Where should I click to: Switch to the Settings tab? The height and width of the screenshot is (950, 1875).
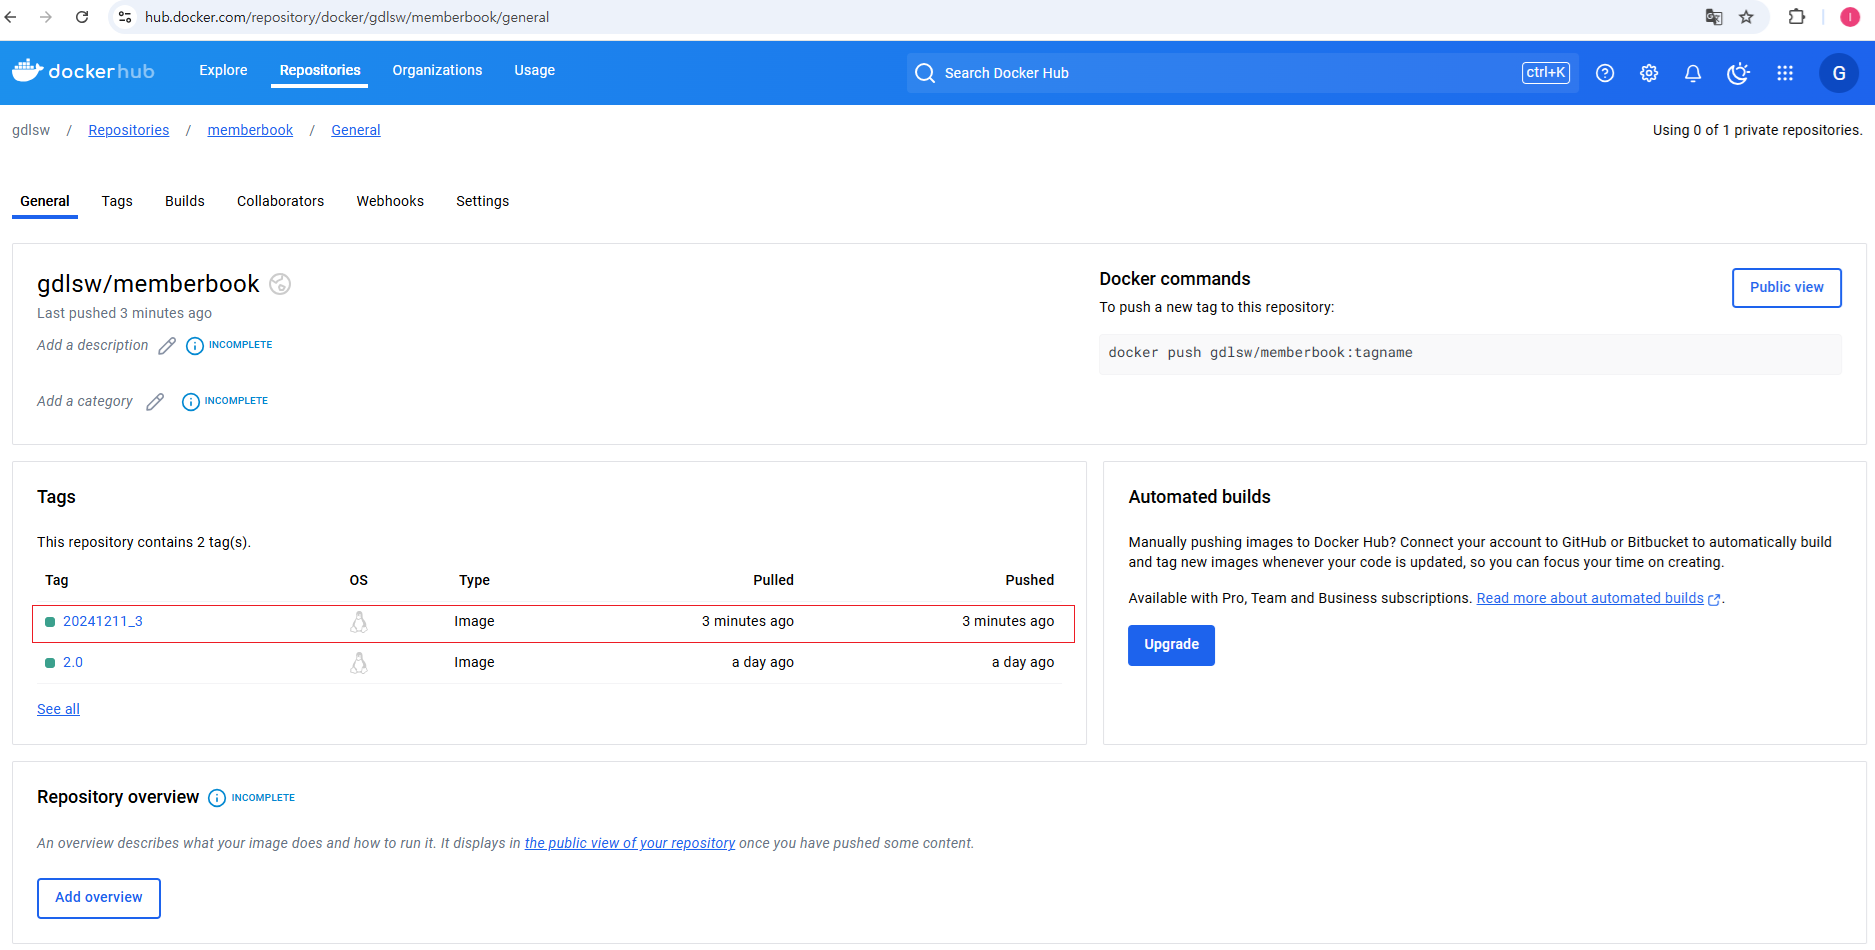(483, 201)
